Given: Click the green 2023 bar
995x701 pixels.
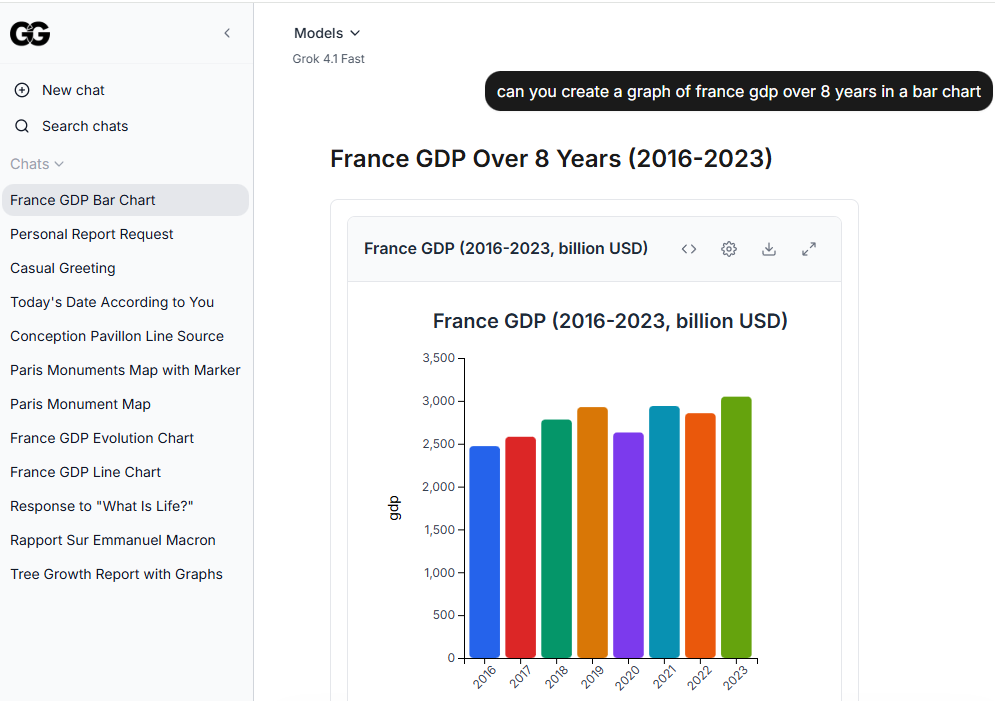Looking at the screenshot, I should [x=736, y=527].
